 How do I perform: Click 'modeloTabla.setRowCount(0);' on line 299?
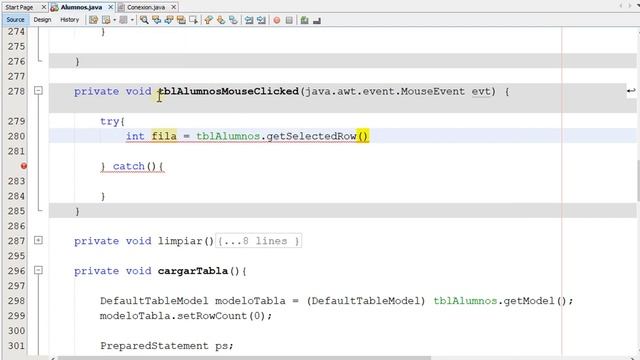(x=186, y=316)
